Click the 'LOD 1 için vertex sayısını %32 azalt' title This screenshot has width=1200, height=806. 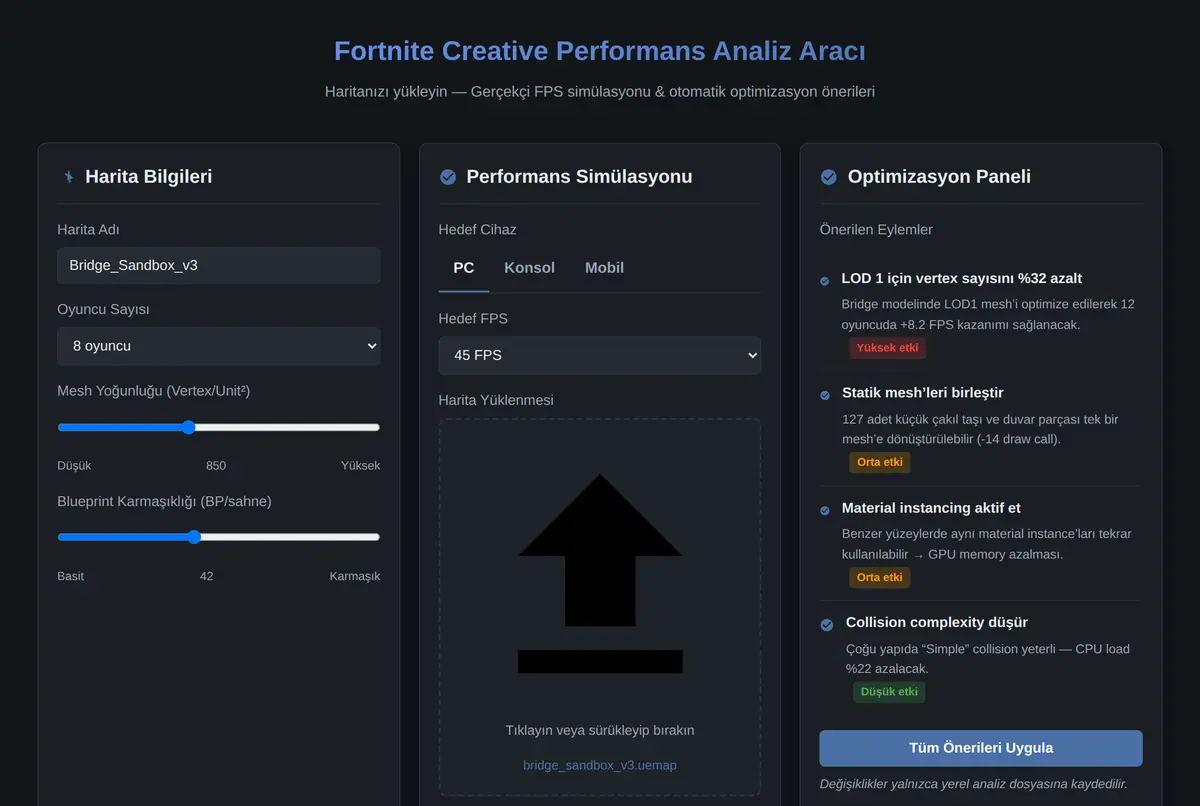click(x=962, y=278)
